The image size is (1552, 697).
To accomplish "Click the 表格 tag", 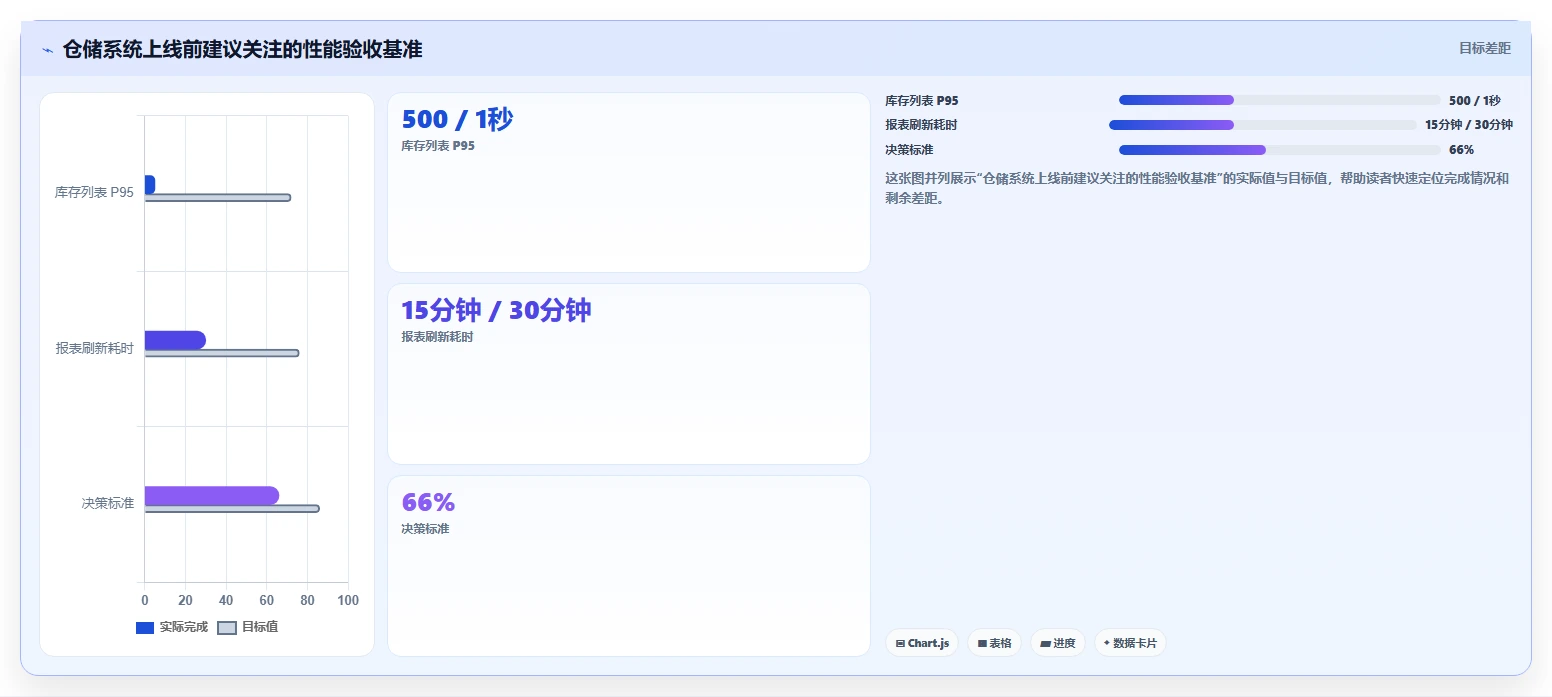I will click(994, 643).
